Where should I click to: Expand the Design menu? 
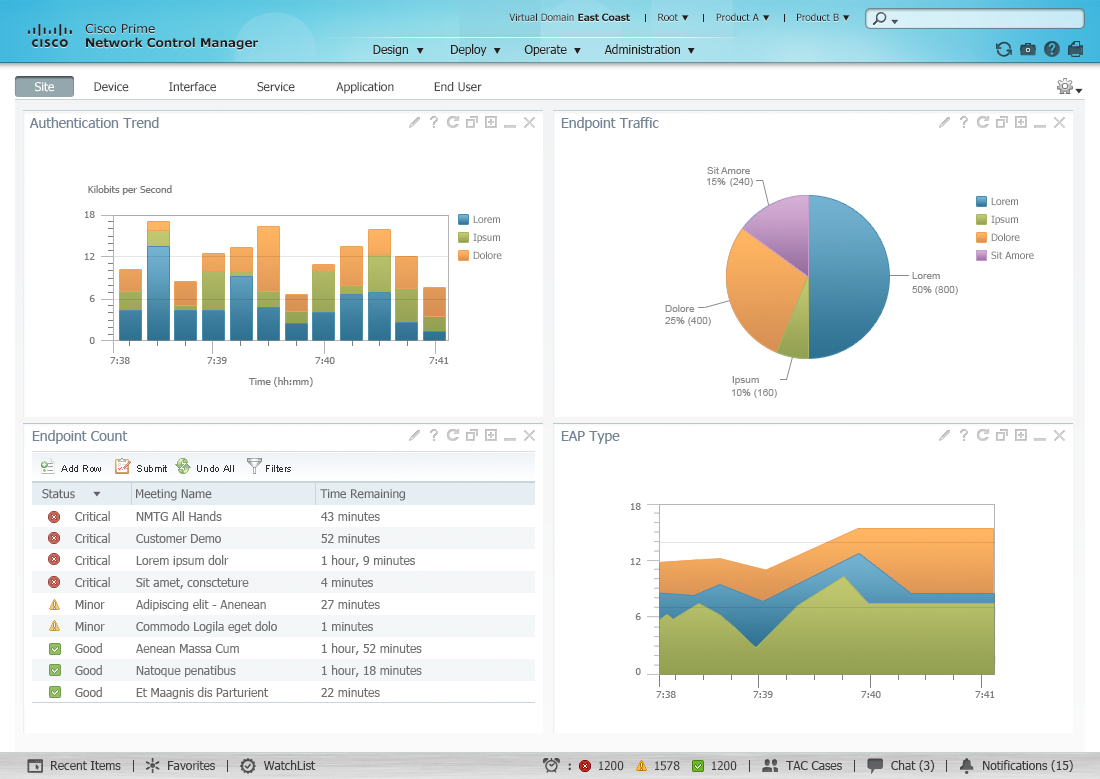398,50
